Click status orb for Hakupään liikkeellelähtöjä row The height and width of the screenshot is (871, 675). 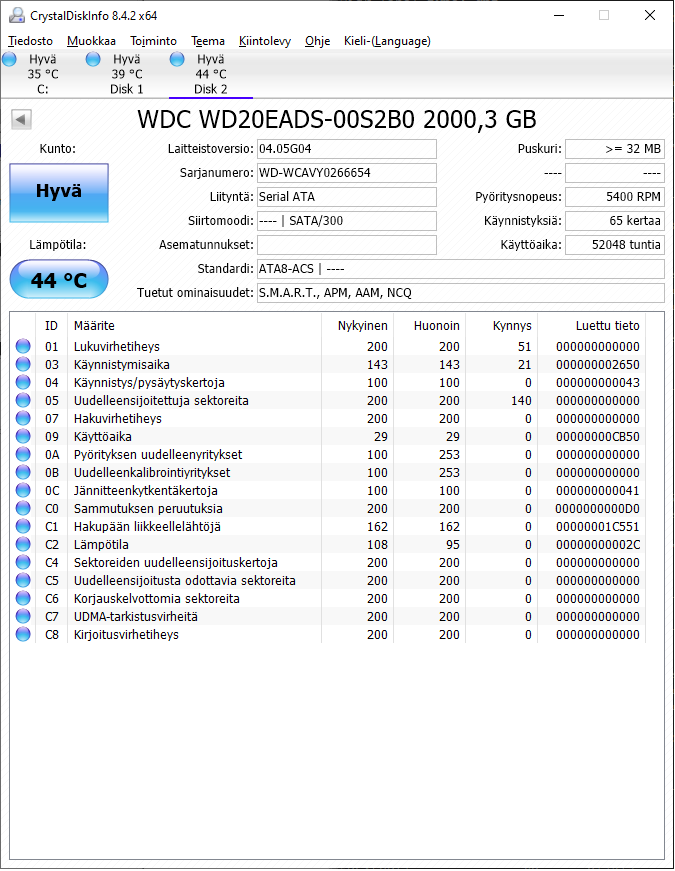click(x=23, y=526)
